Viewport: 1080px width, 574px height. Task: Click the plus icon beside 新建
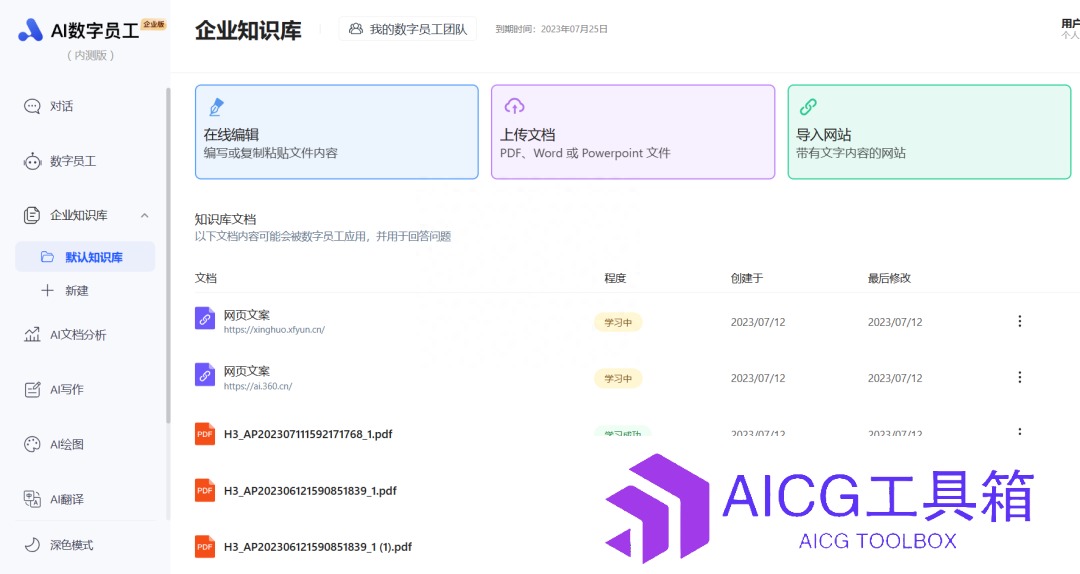pos(47,290)
